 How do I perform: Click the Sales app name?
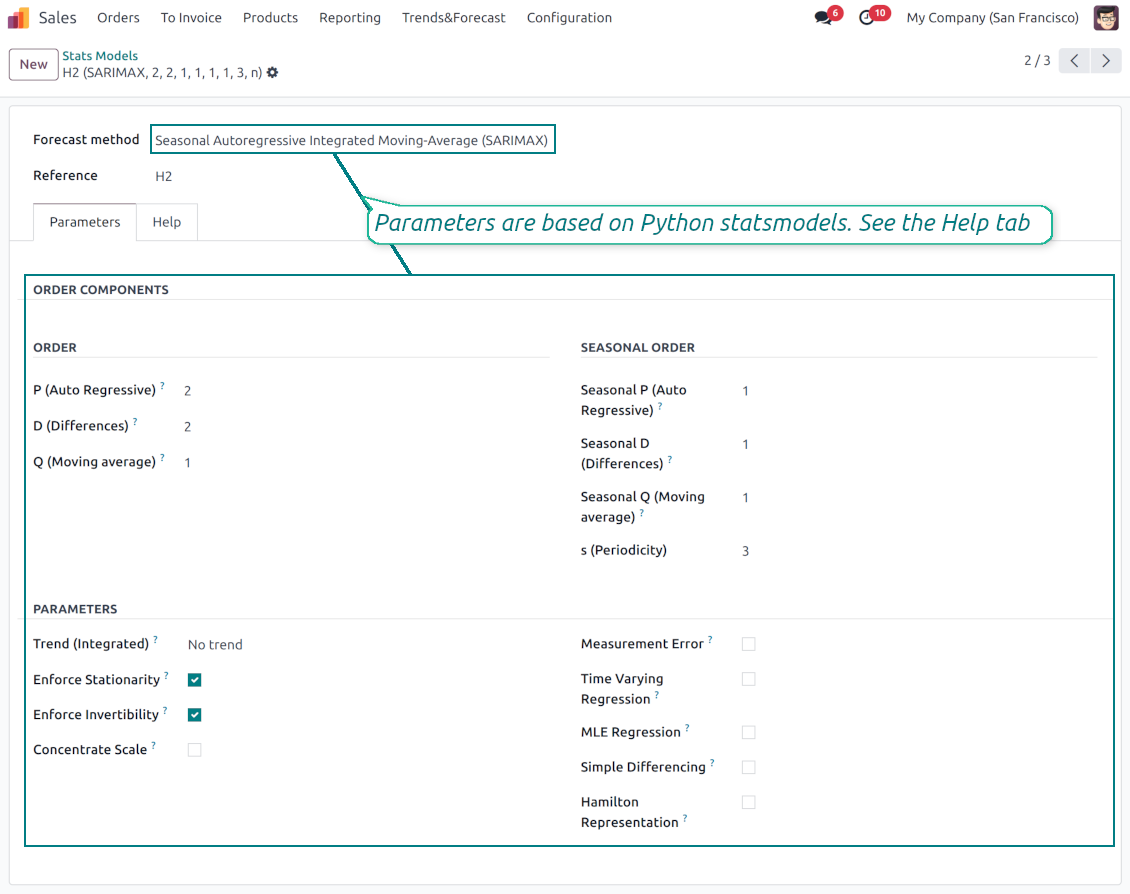(x=58, y=18)
